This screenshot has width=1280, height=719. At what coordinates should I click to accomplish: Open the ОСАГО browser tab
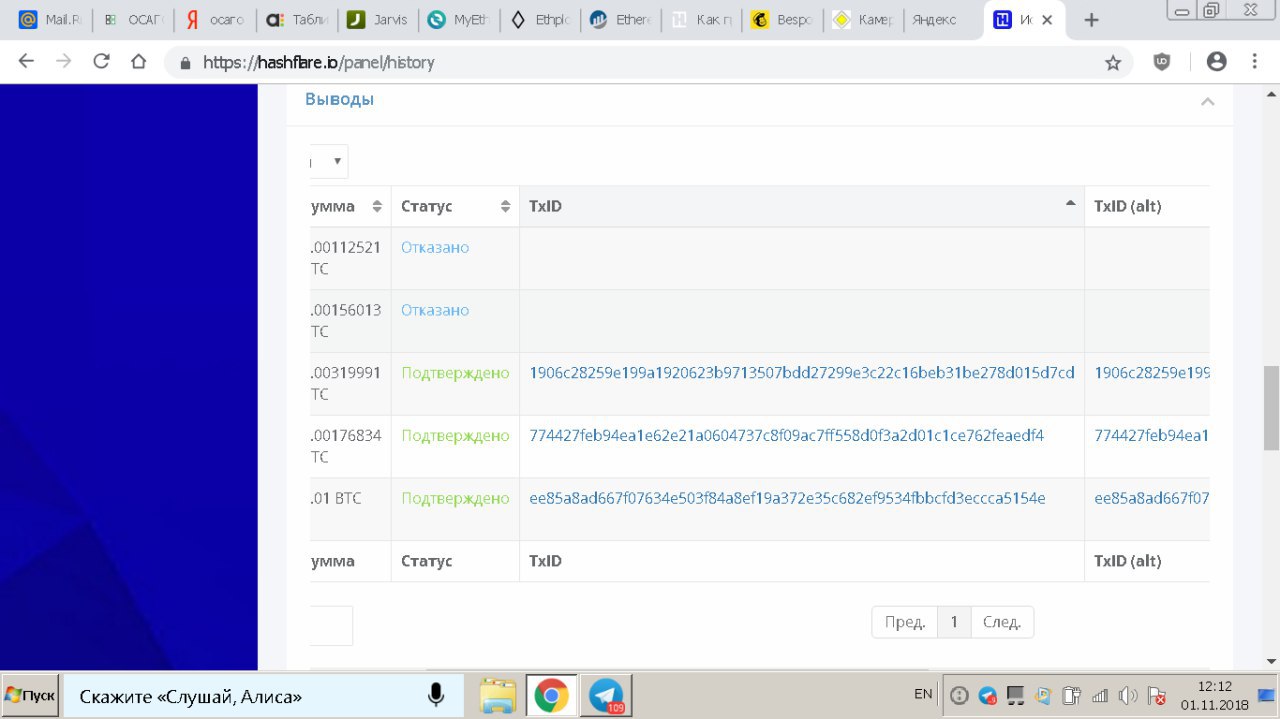133,20
